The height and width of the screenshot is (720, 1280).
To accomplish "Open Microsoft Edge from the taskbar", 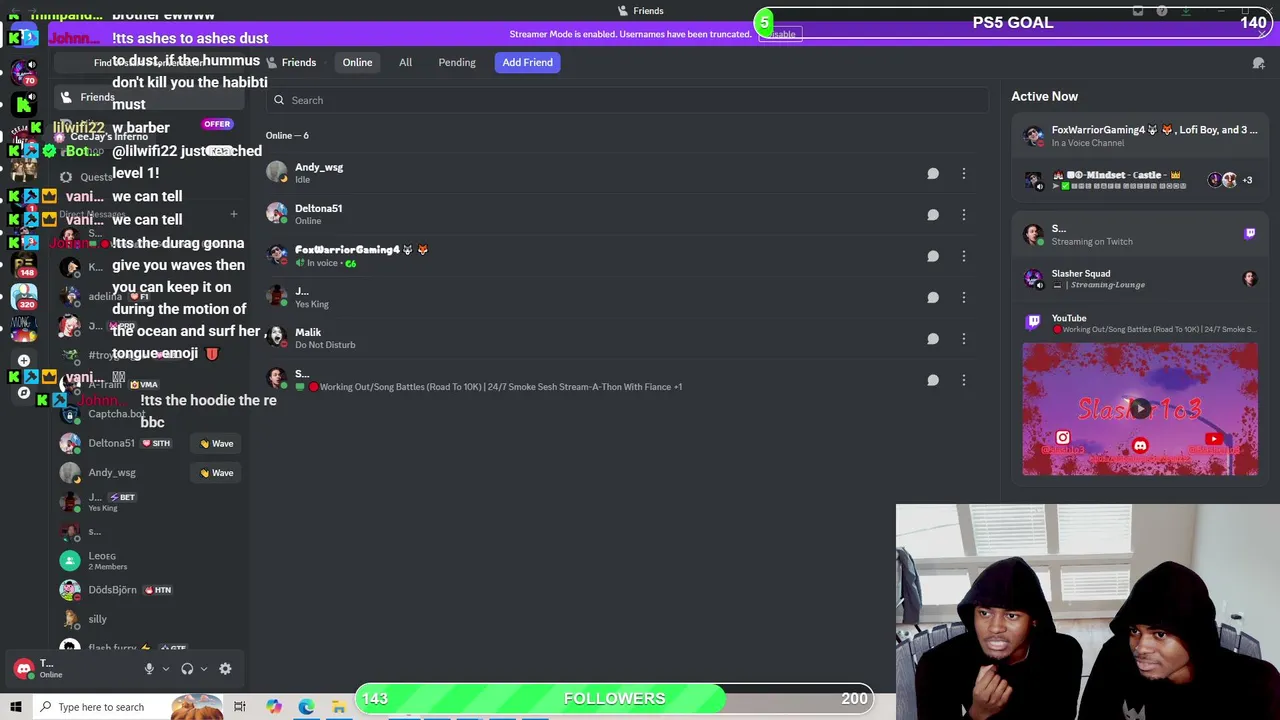I will 306,707.
